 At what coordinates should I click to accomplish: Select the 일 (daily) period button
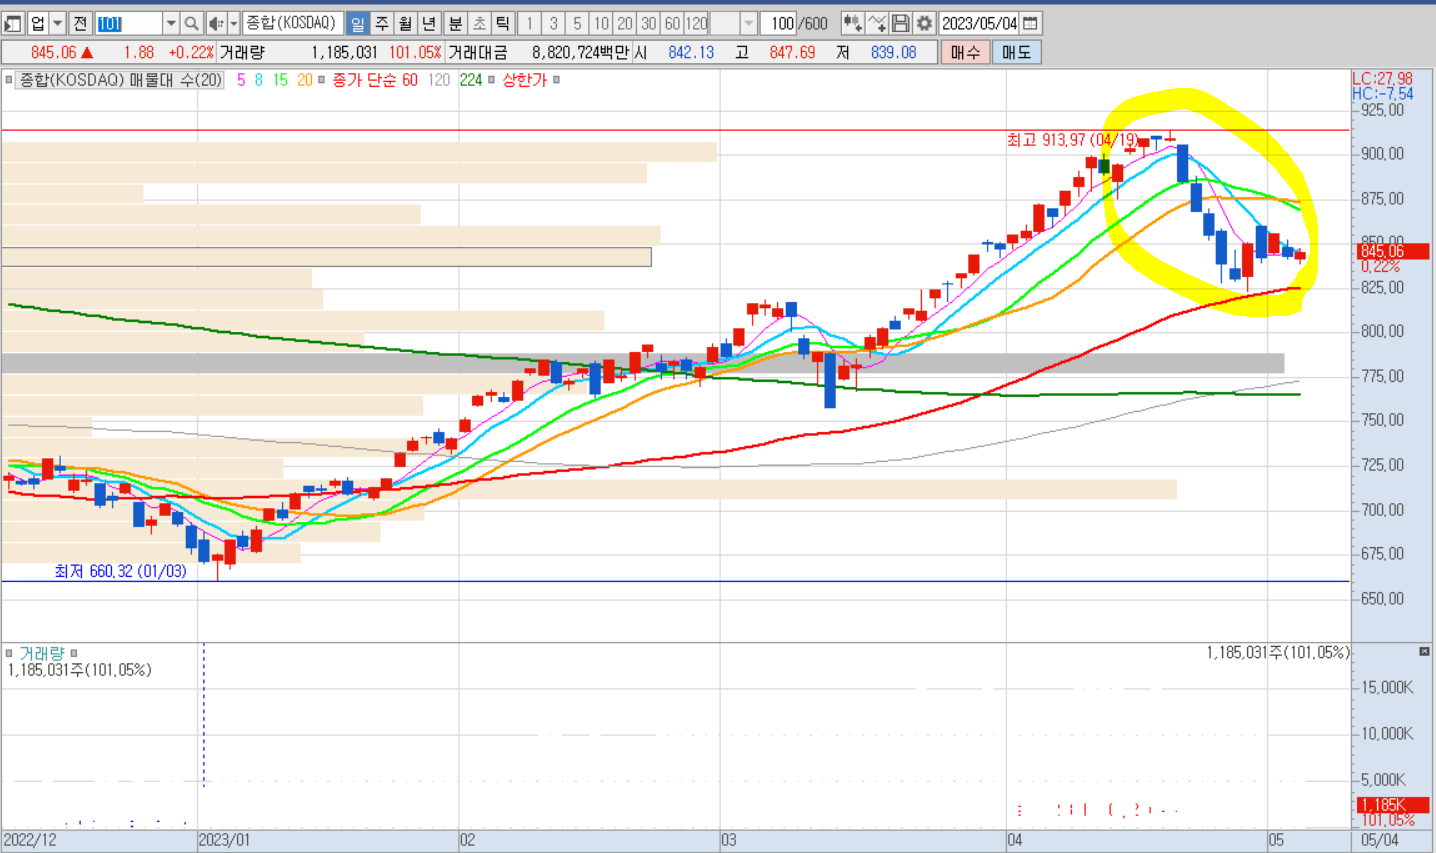tap(358, 23)
